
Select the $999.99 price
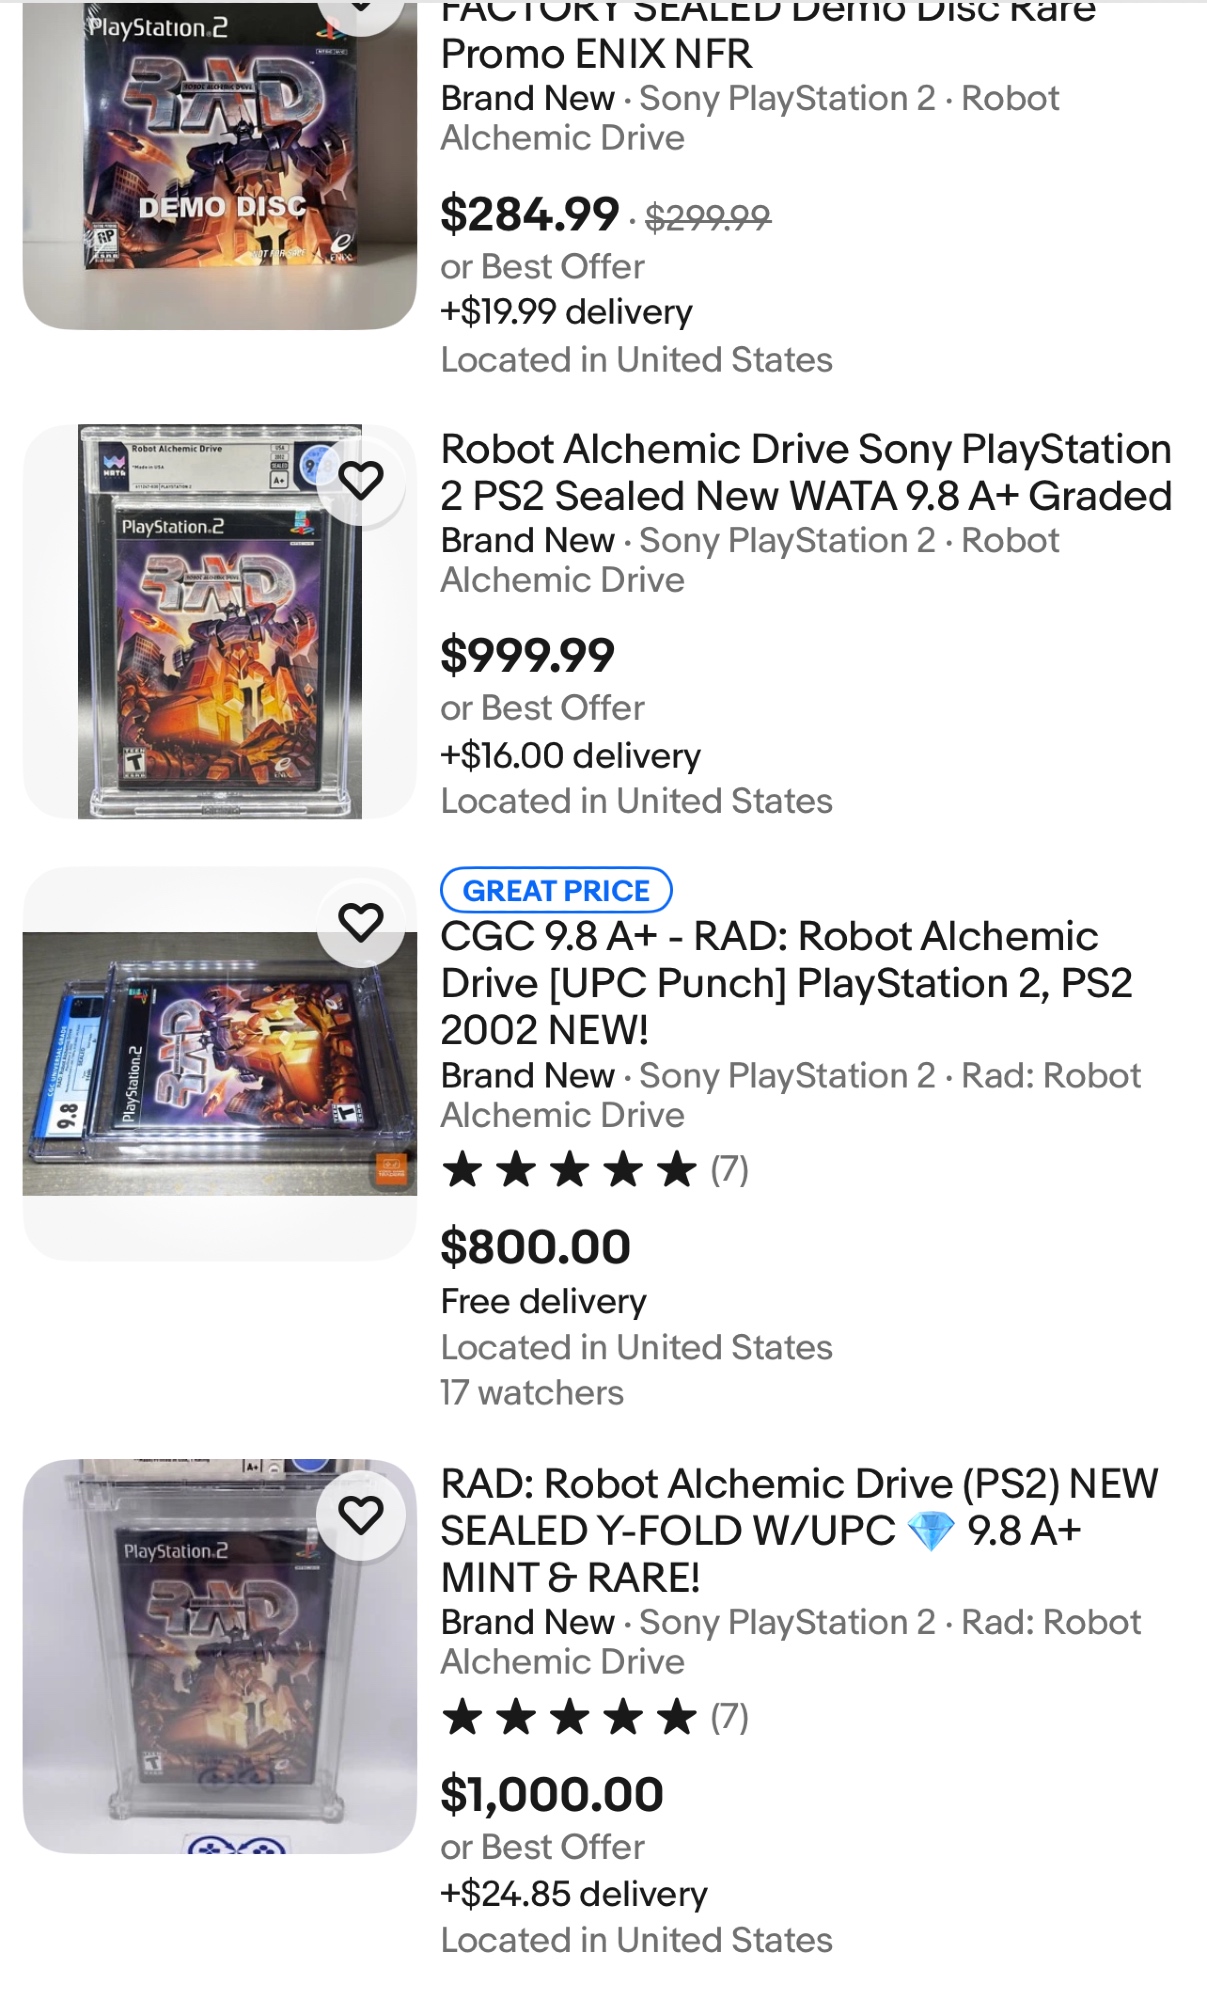click(x=528, y=656)
